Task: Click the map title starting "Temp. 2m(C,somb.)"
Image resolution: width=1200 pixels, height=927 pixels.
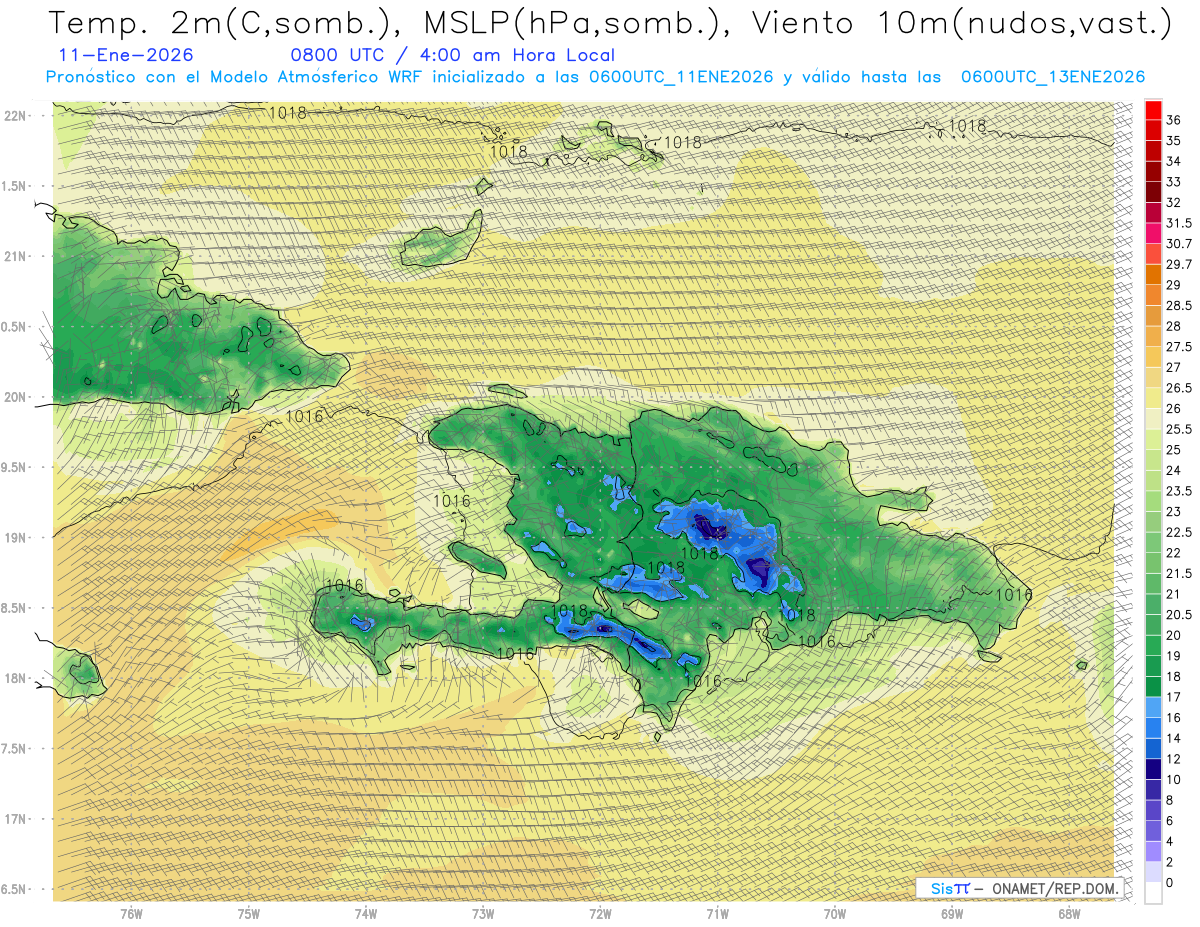Action: click(x=609, y=23)
